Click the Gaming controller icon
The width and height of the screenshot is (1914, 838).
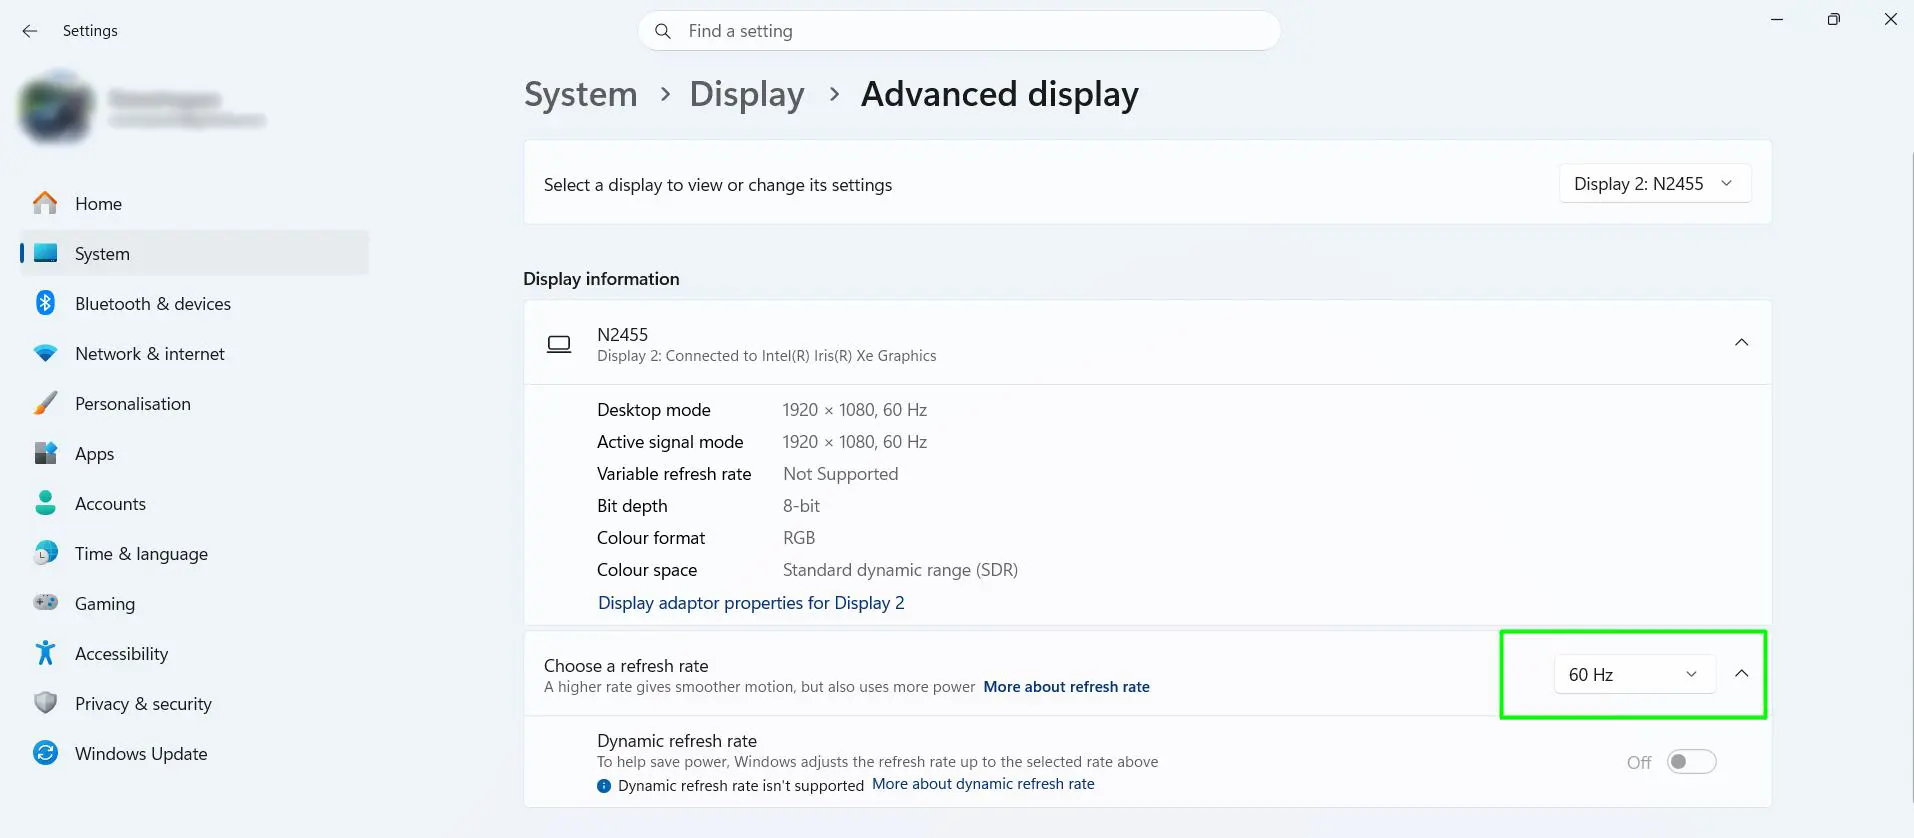(45, 603)
